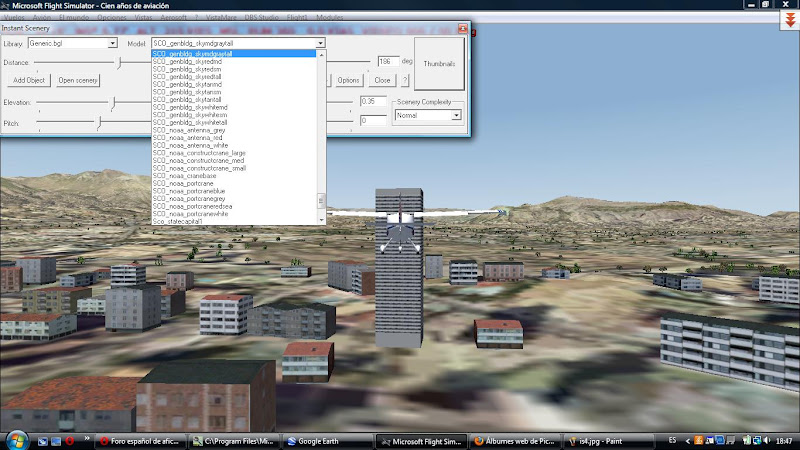Adjust the Pitch slider handle
Screen dimensions: 800x450
point(99,123)
